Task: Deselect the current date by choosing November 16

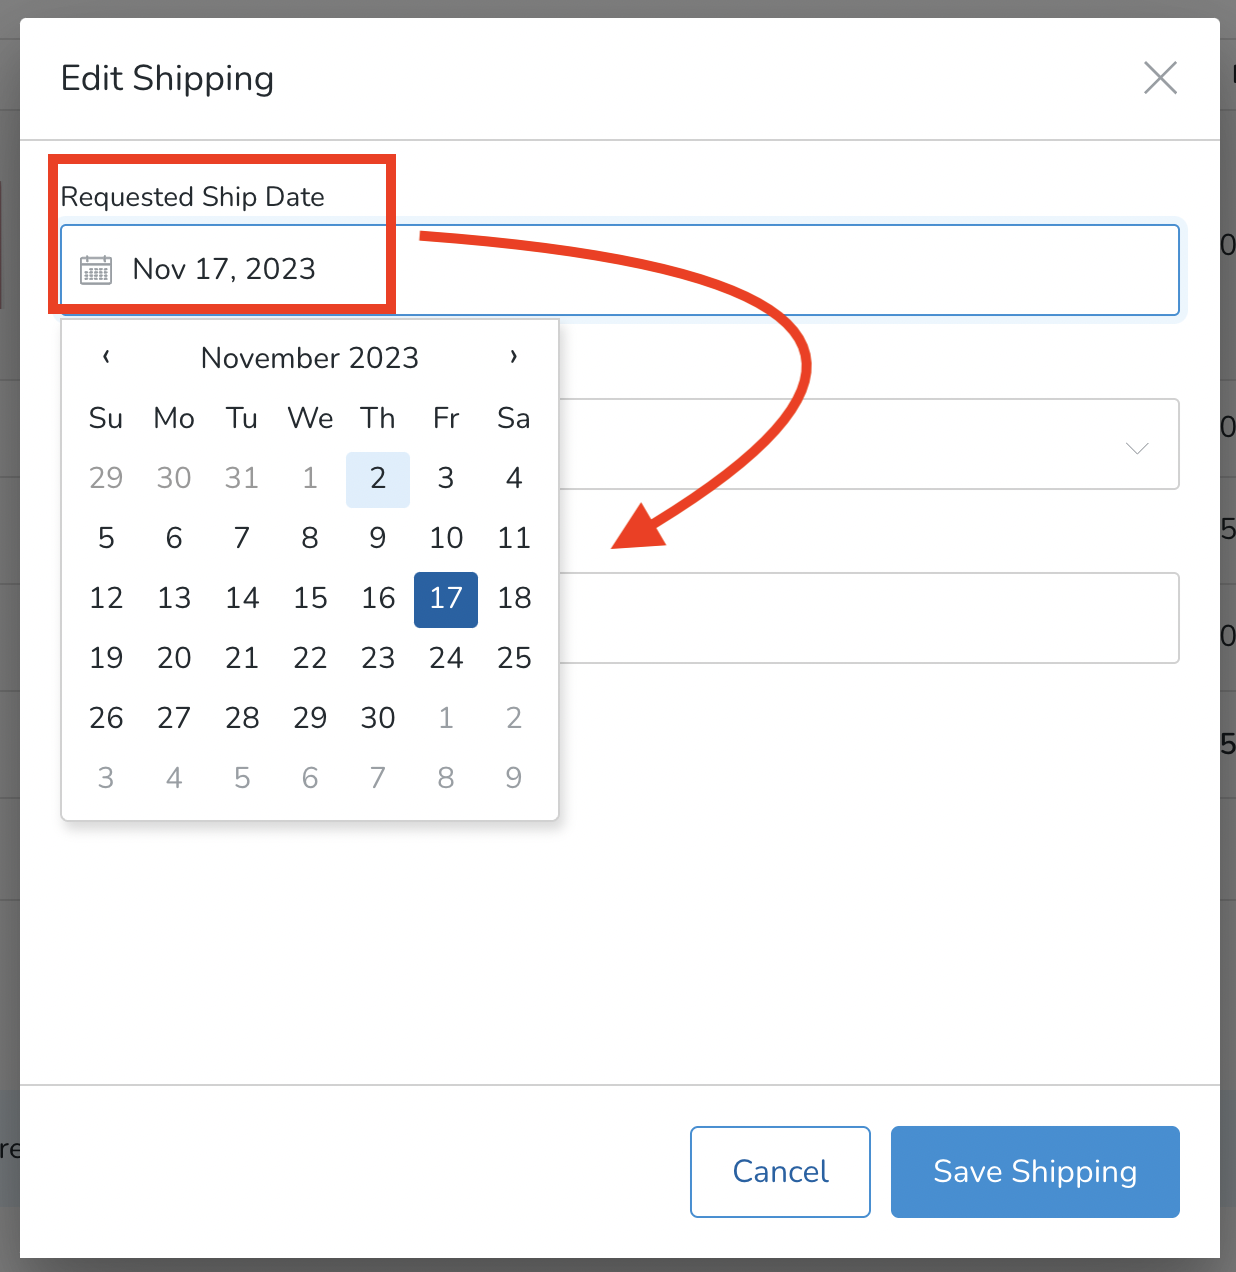Action: click(x=377, y=598)
